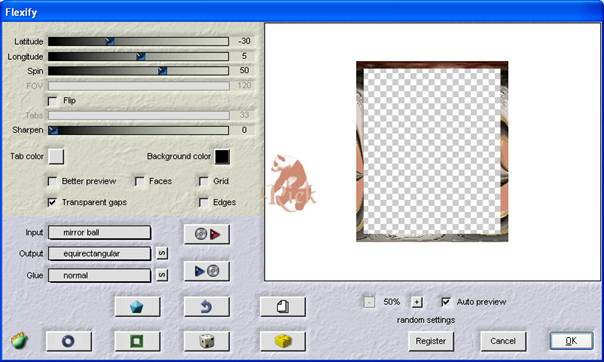Click the Register button

click(431, 341)
